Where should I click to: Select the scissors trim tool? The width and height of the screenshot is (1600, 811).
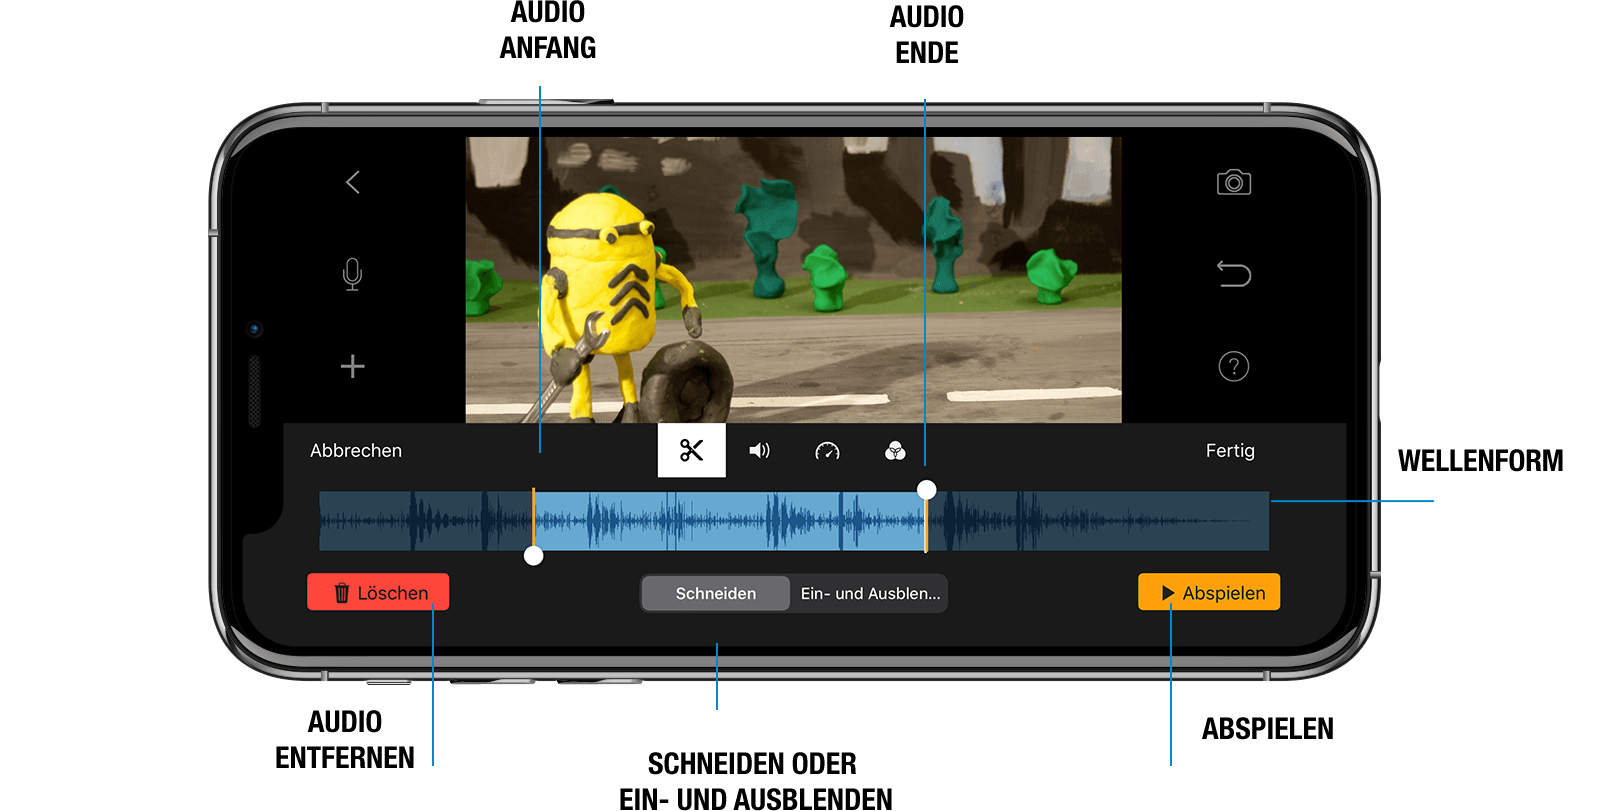pyautogui.click(x=691, y=451)
